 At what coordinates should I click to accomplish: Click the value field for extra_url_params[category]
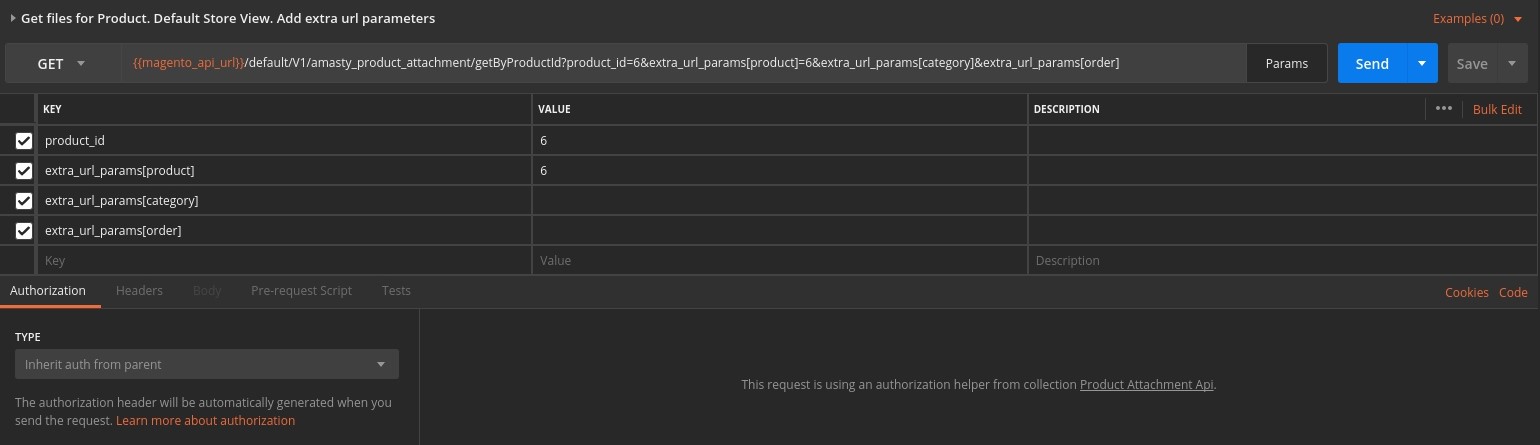779,201
